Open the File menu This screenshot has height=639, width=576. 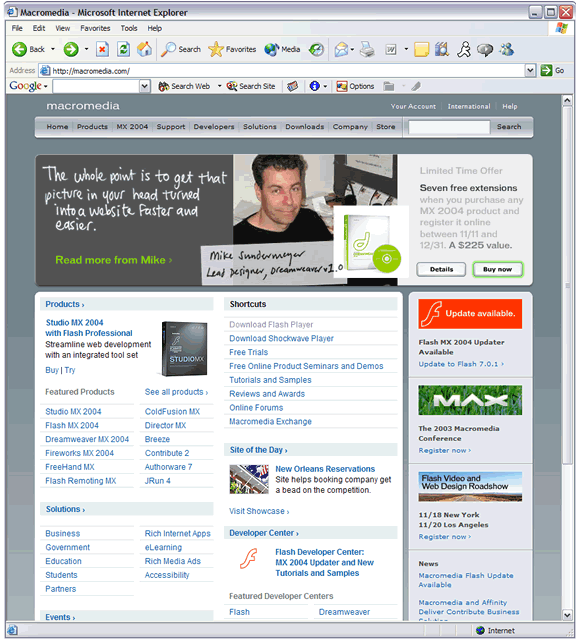click(17, 28)
